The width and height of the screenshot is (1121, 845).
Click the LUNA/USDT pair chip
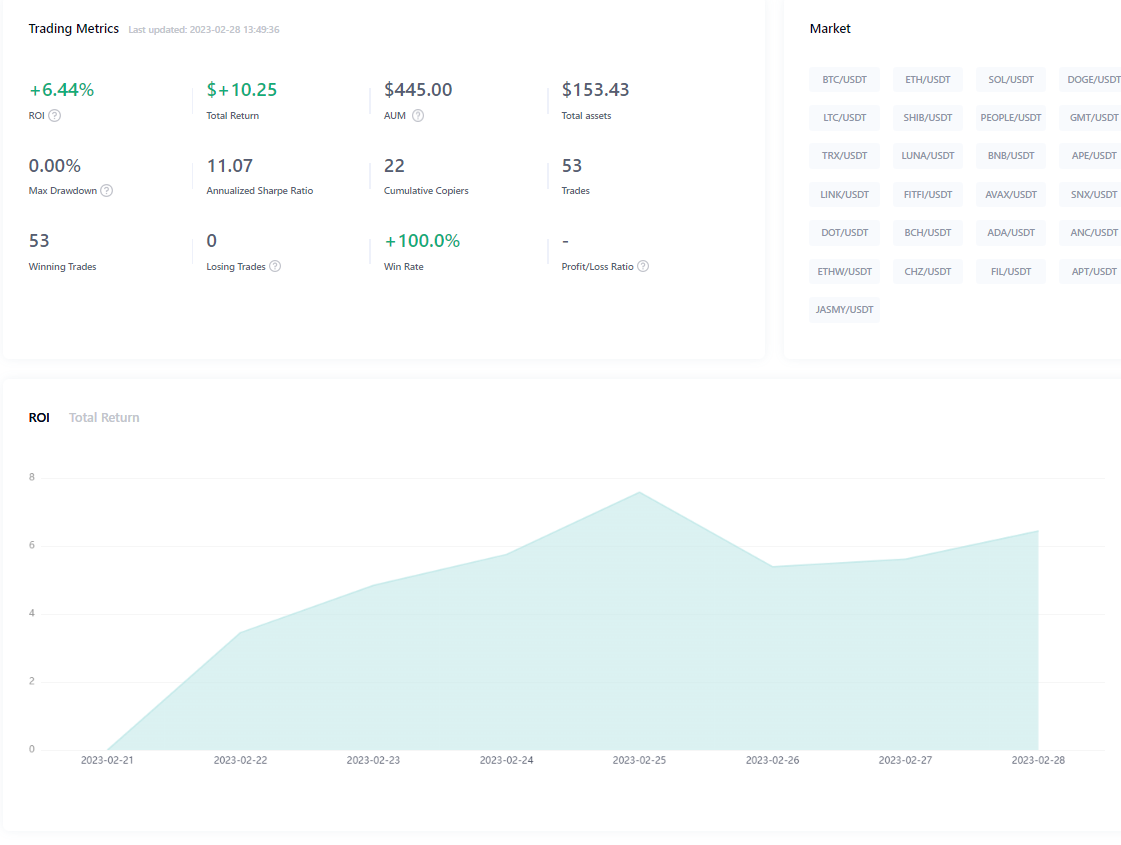[x=927, y=156]
